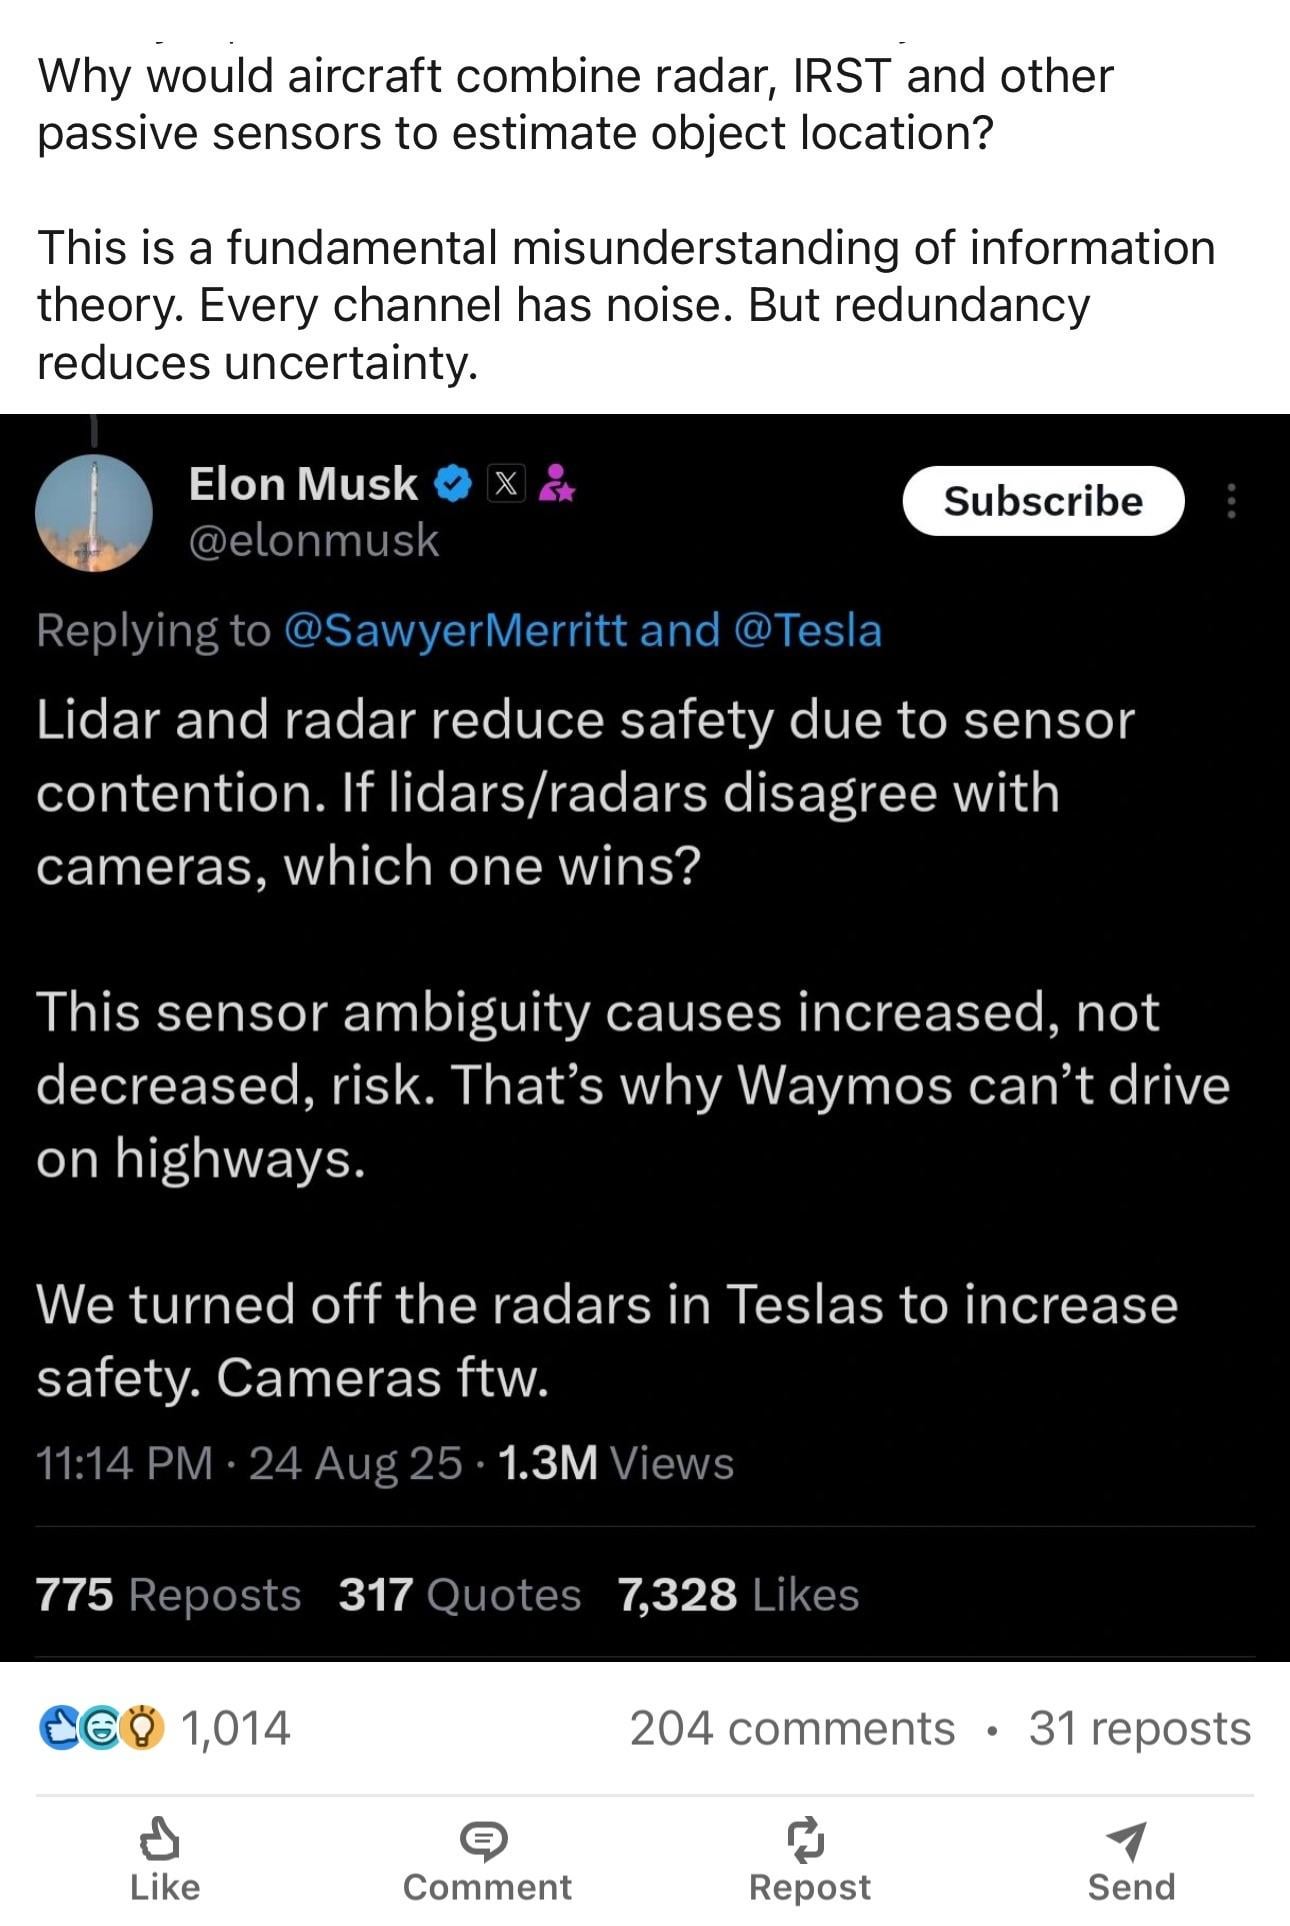Open the @Tesla mention link
Screen dimensions: 1290x1926
[x=807, y=631]
